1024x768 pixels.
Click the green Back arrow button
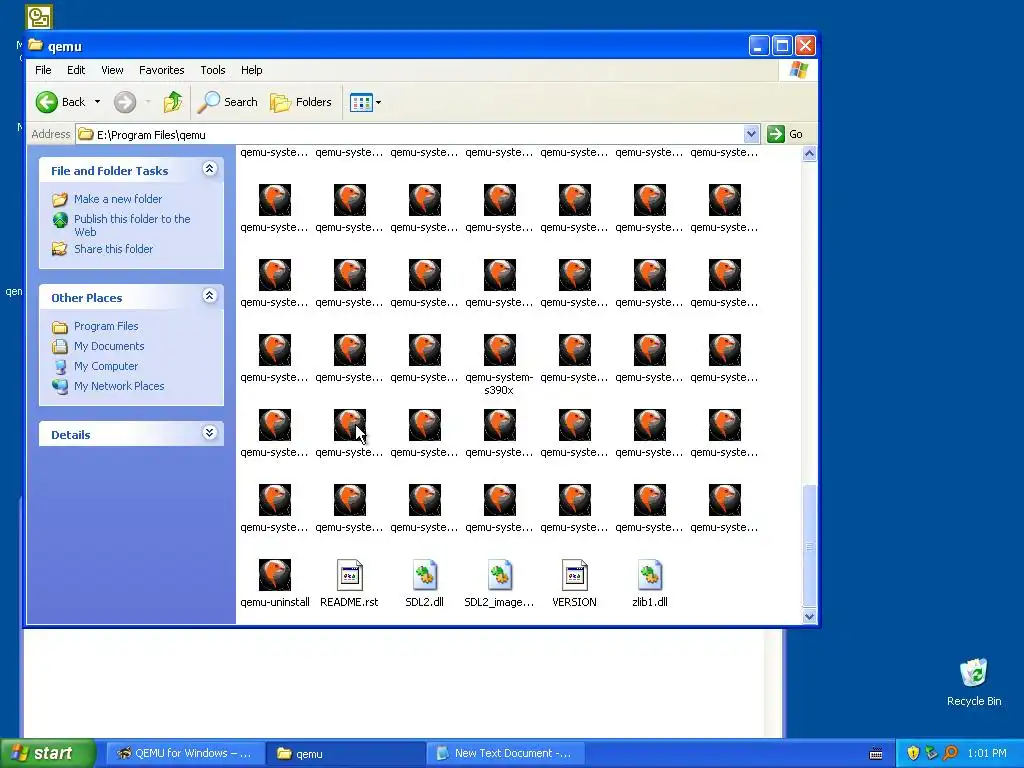coord(47,102)
